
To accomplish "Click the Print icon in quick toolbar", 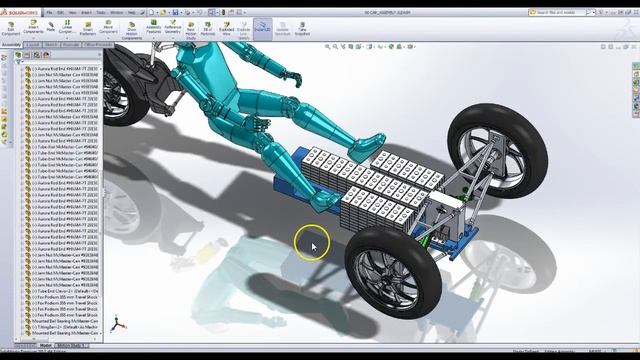I will pos(187,13).
